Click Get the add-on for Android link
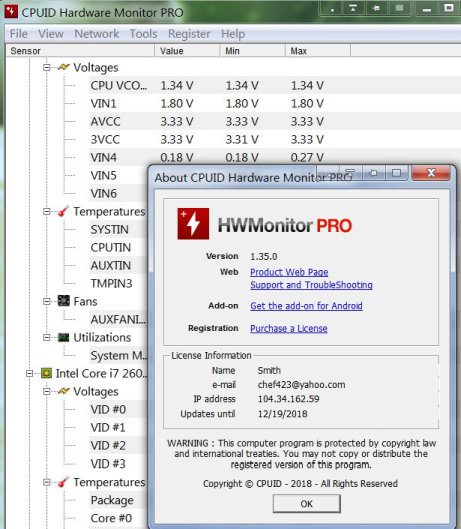Image resolution: width=461 pixels, height=529 pixels. click(x=306, y=306)
